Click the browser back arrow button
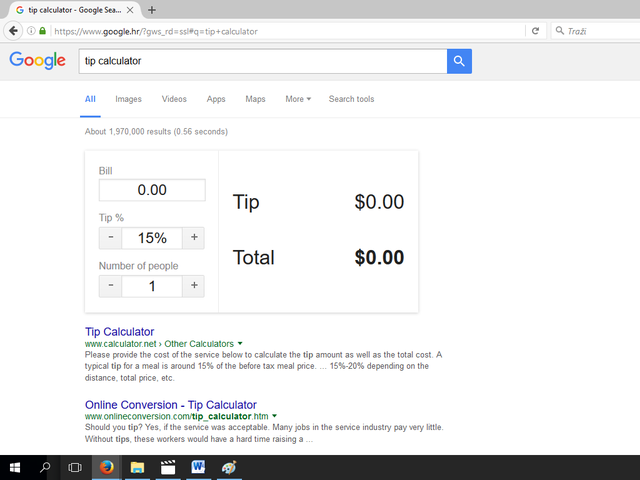640x480 pixels. (x=14, y=31)
